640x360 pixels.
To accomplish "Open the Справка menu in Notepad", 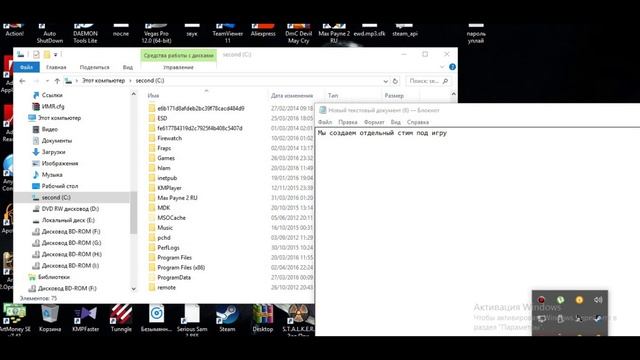I will [x=418, y=122].
